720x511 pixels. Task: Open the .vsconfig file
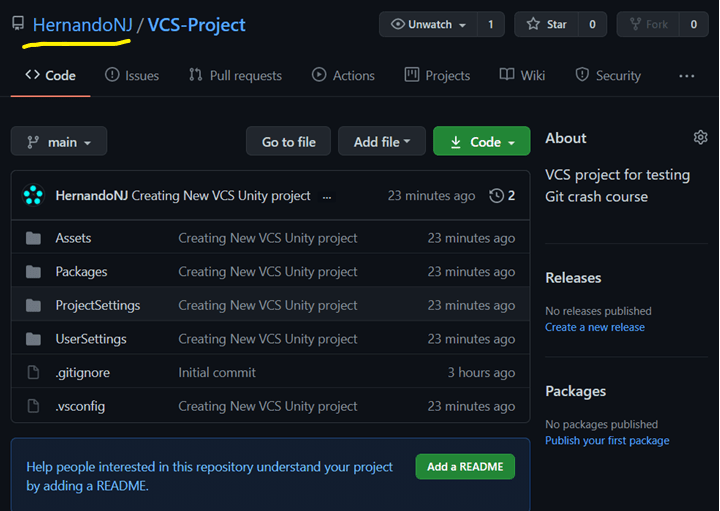(x=80, y=406)
